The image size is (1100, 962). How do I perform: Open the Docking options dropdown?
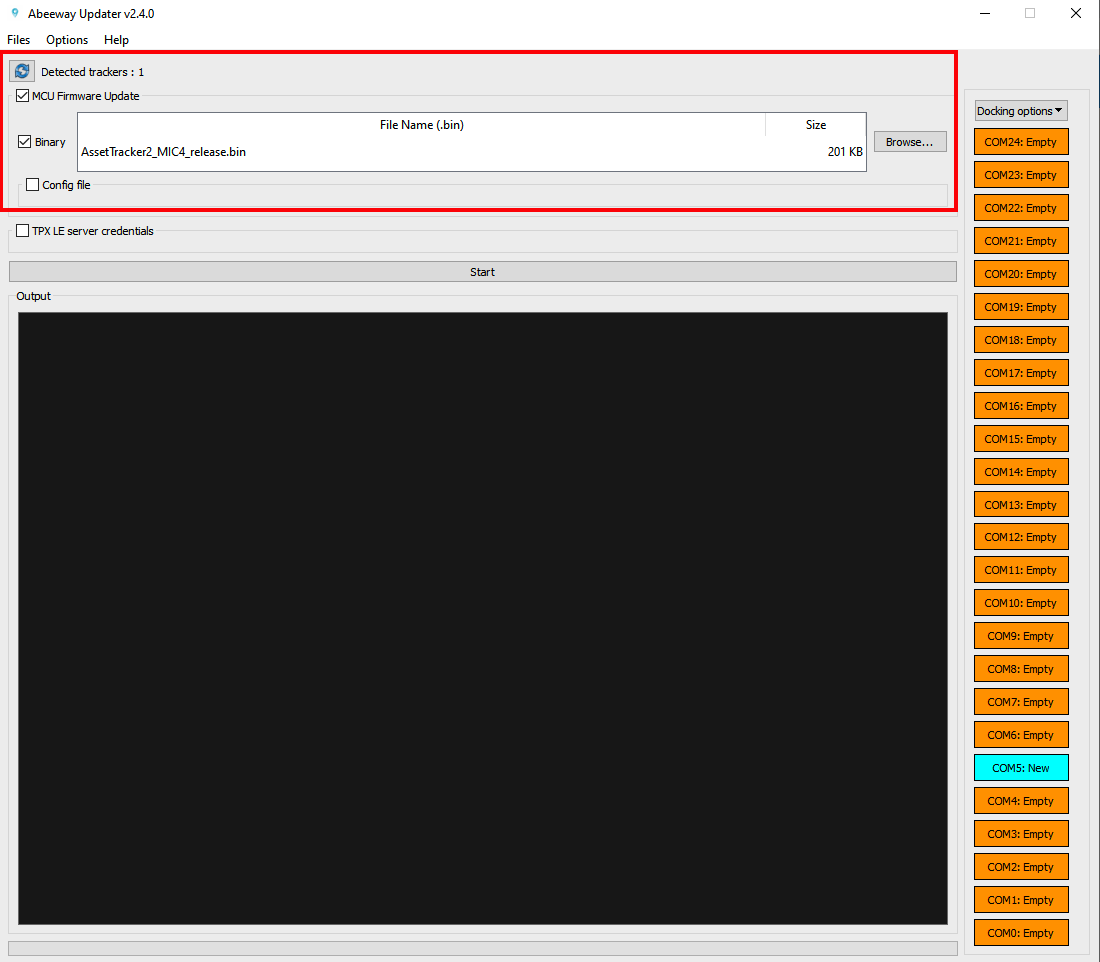1021,111
